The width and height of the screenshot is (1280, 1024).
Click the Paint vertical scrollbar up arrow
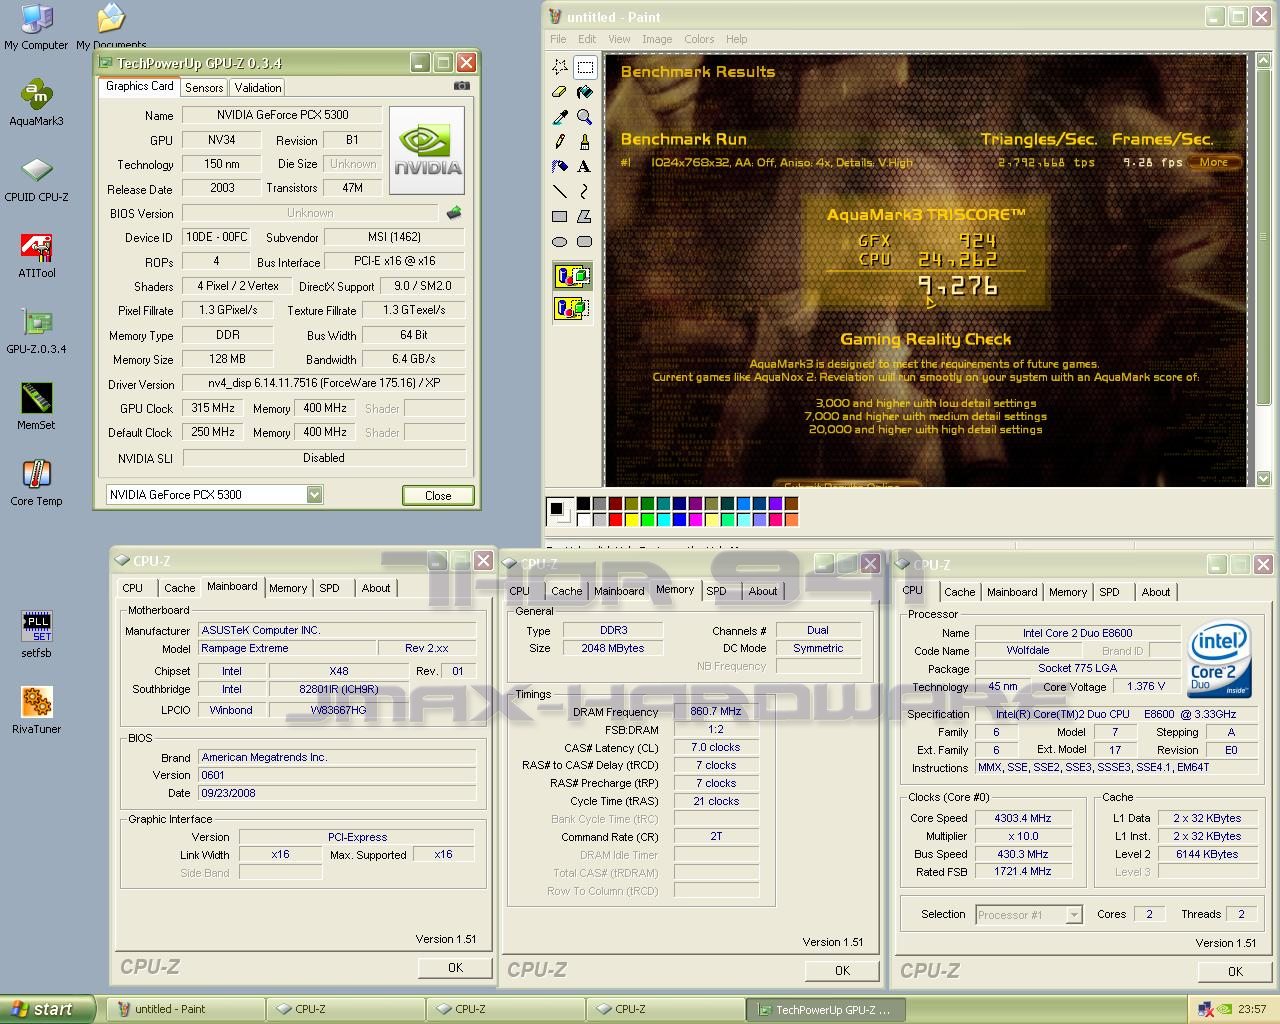1263,60
